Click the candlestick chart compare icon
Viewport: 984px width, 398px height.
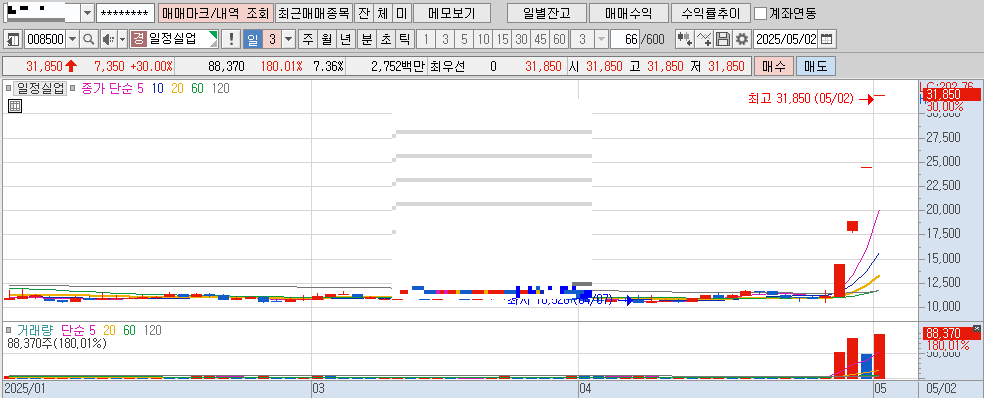[684, 40]
